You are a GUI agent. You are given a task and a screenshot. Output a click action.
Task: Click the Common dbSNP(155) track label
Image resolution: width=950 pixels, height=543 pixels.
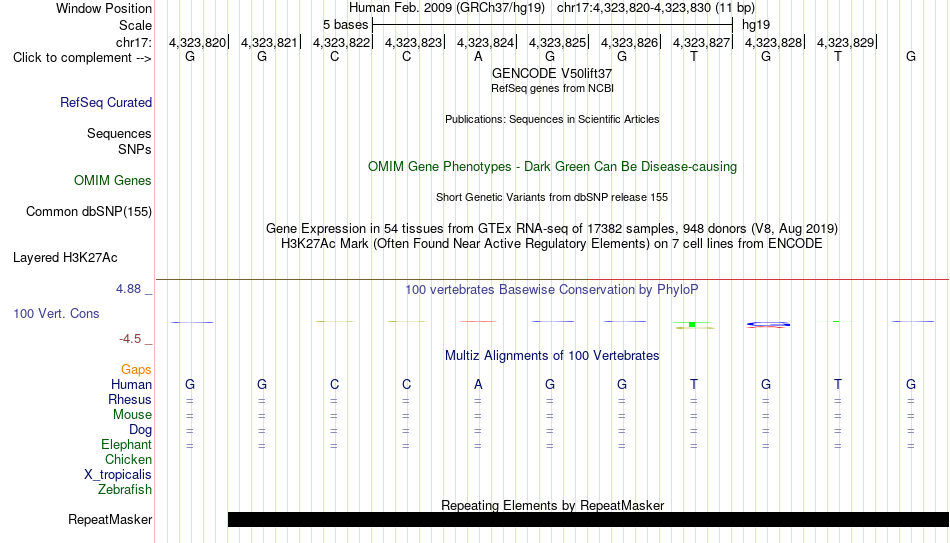[x=89, y=212]
